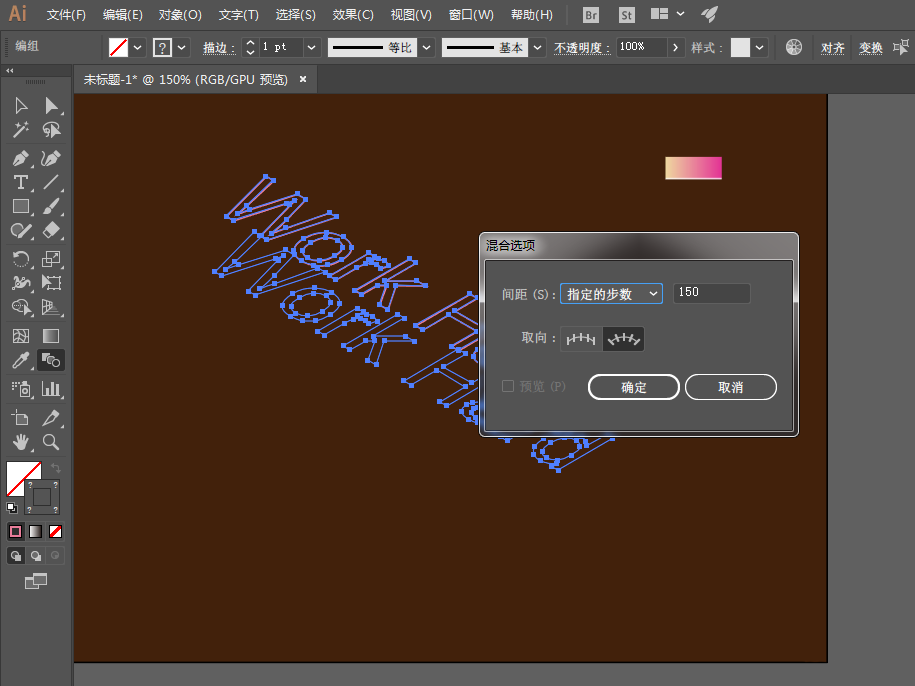Image resolution: width=915 pixels, height=686 pixels.
Task: Pick the Type tool
Action: [21, 182]
